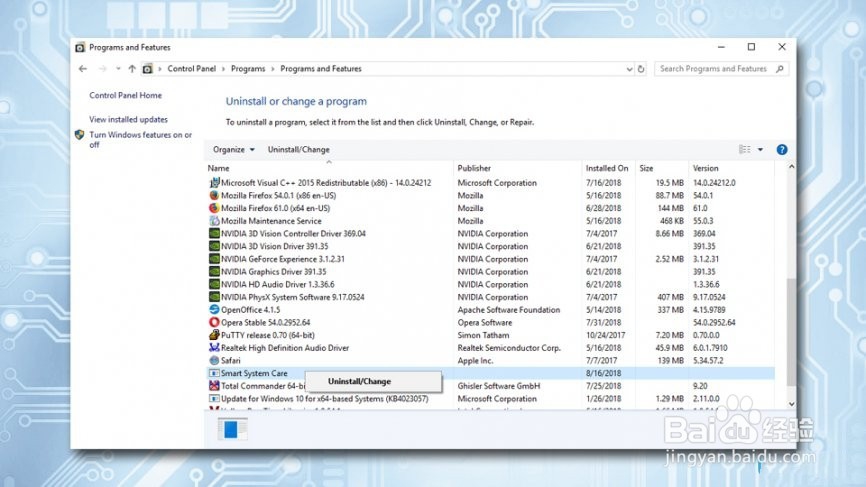This screenshot has height=487, width=866.
Task: Open the Help question mark icon
Action: pos(781,150)
